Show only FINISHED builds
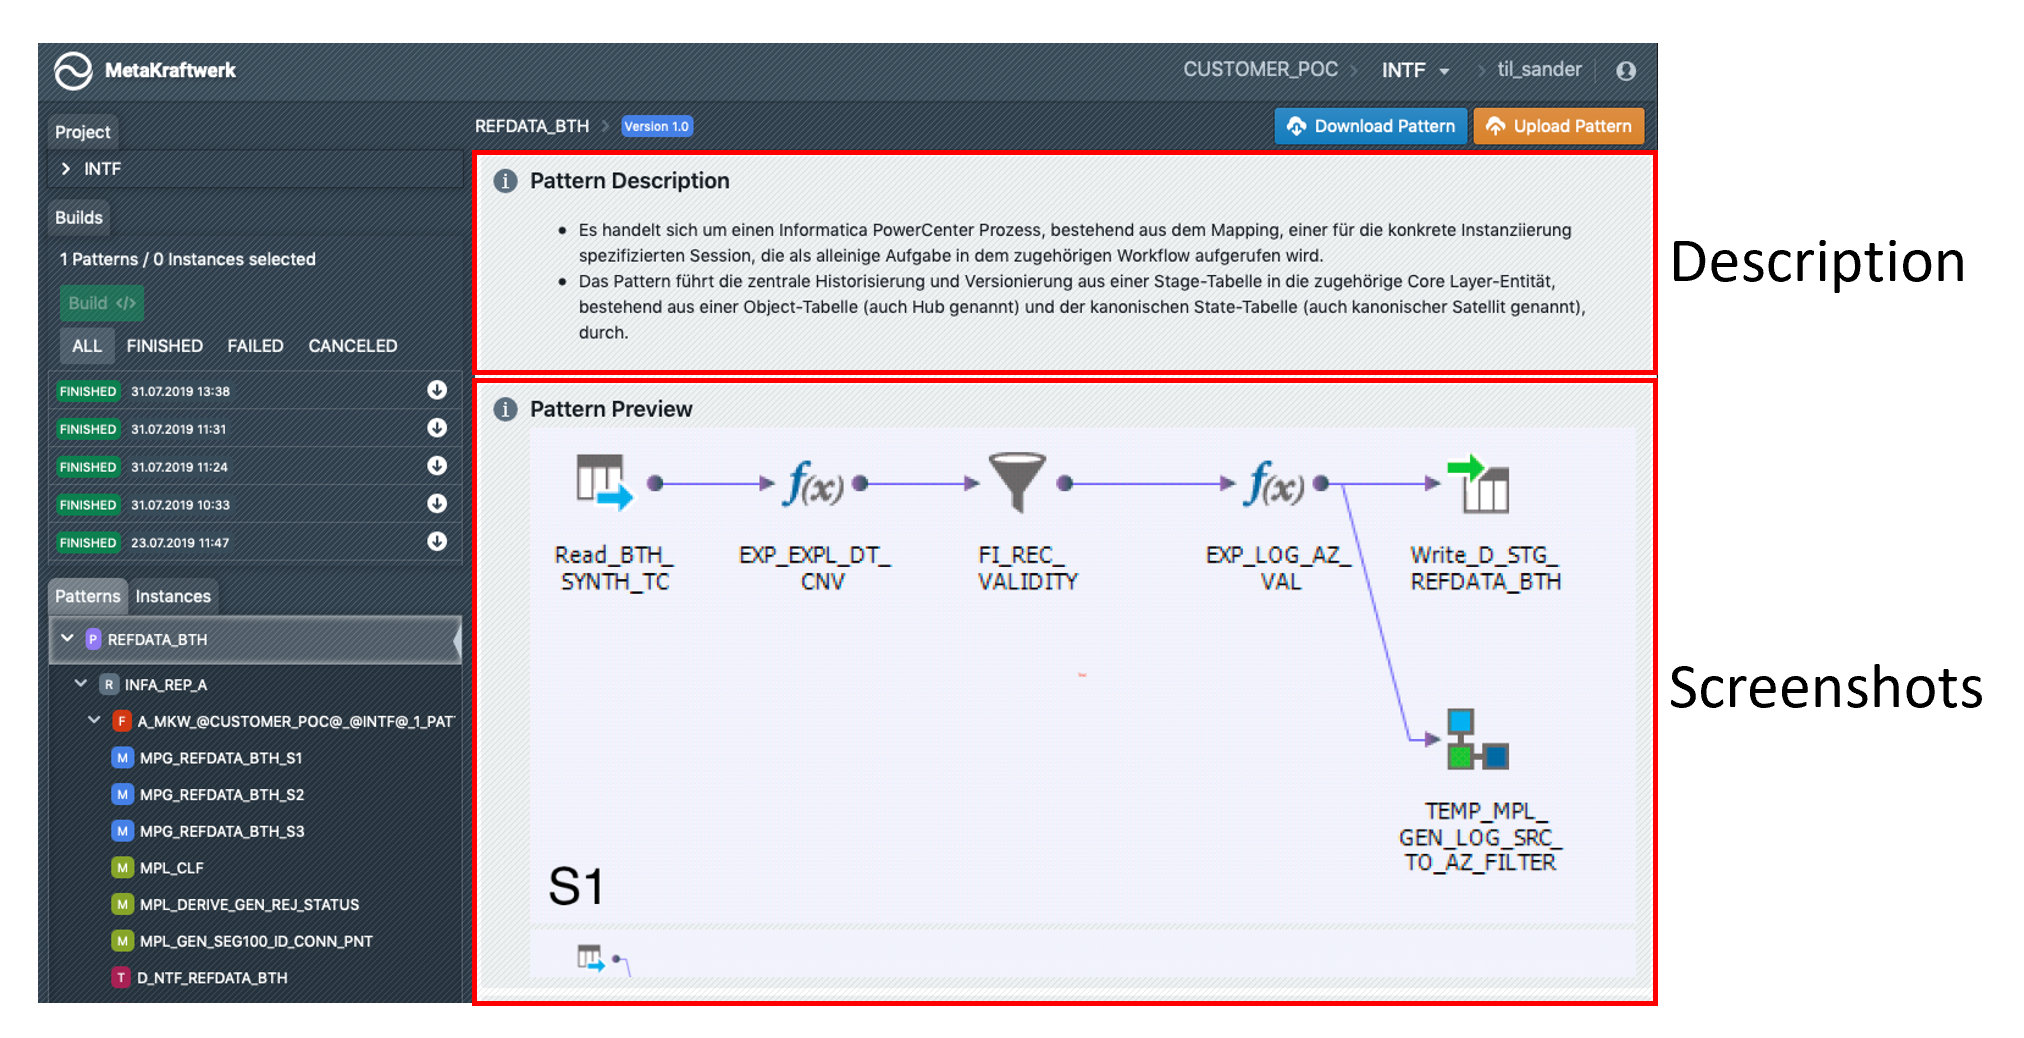 pyautogui.click(x=164, y=346)
